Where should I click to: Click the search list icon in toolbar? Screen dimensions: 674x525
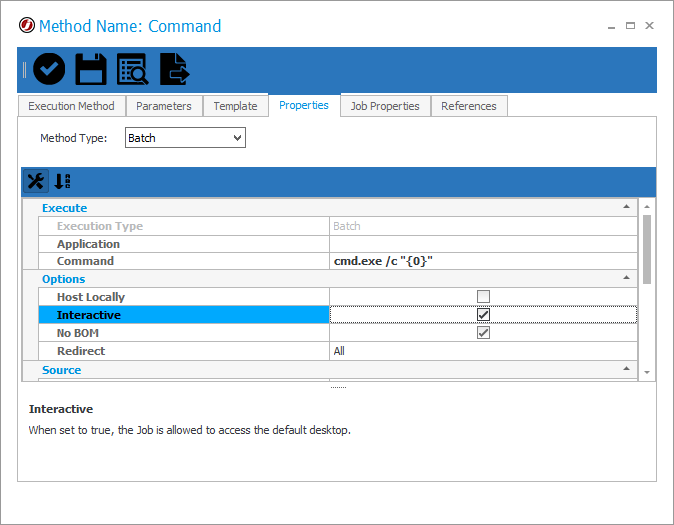132,69
